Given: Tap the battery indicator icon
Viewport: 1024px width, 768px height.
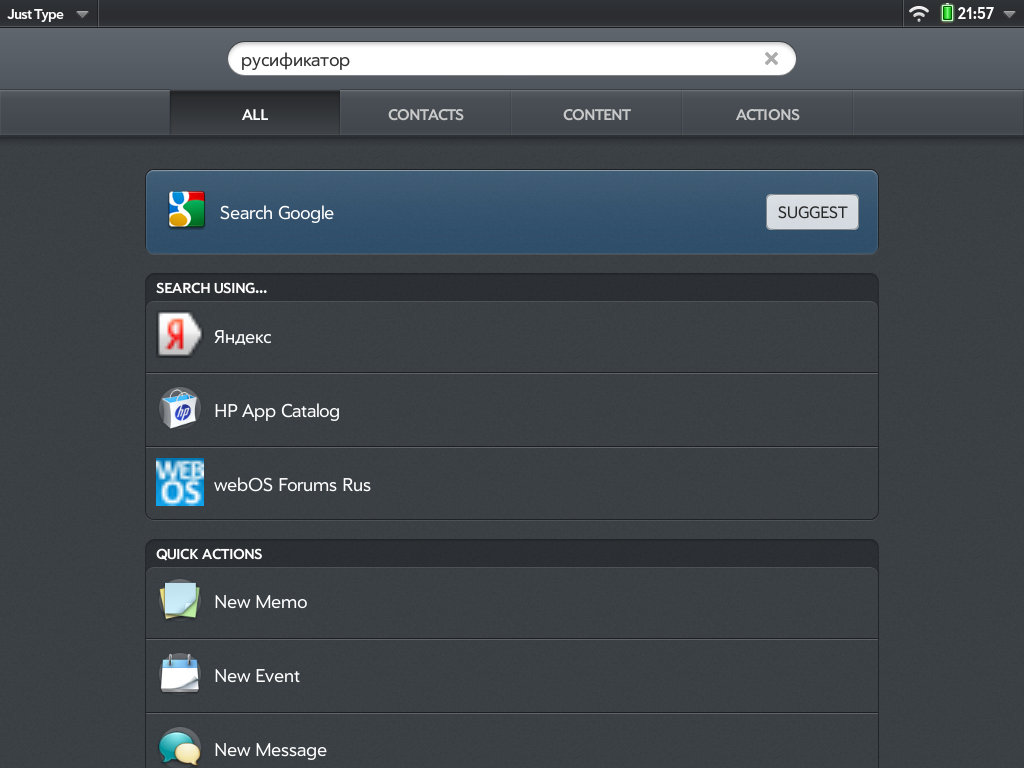Looking at the screenshot, I should tap(947, 13).
